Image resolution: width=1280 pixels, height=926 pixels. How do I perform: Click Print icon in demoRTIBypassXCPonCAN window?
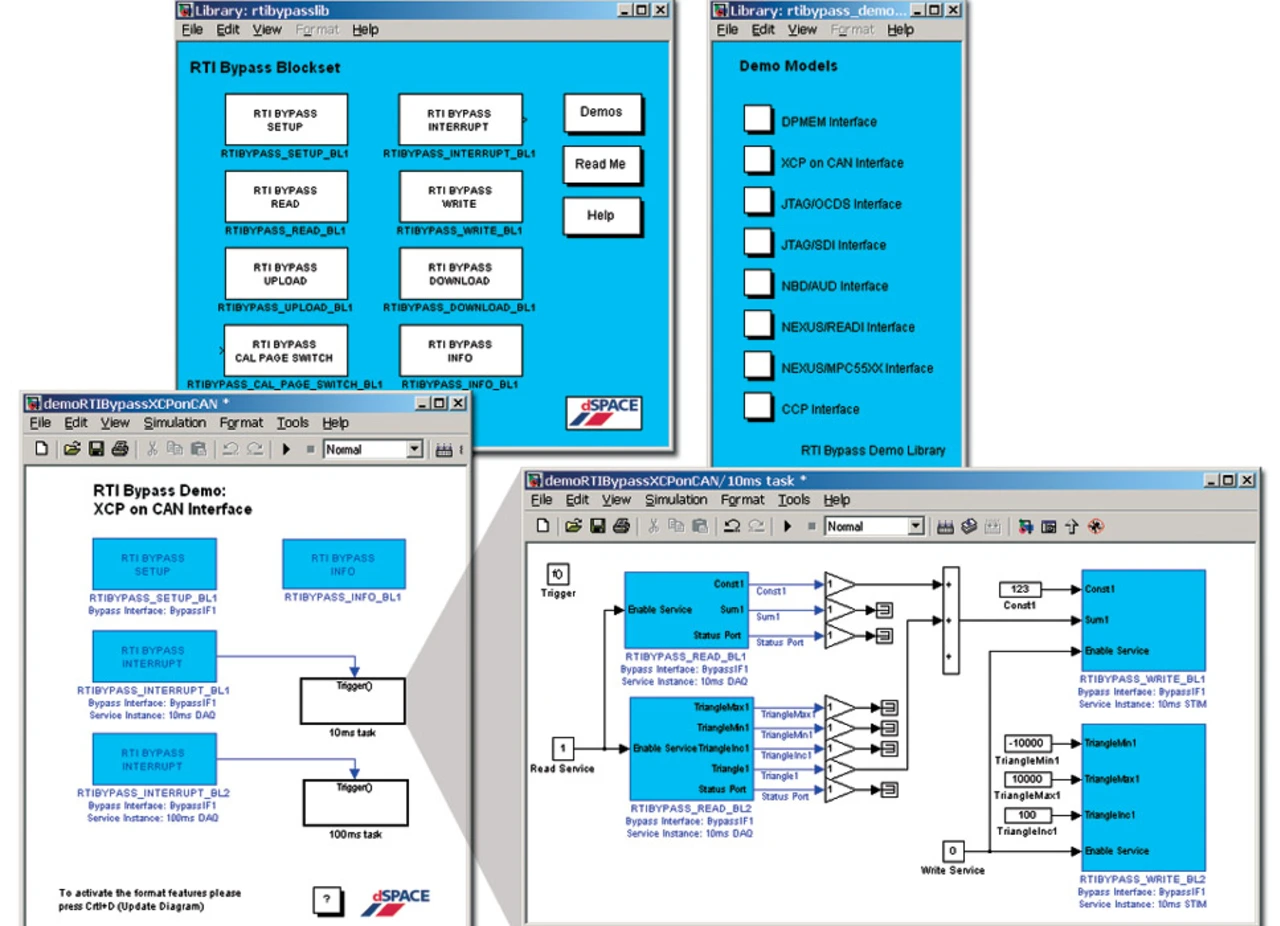pos(120,449)
